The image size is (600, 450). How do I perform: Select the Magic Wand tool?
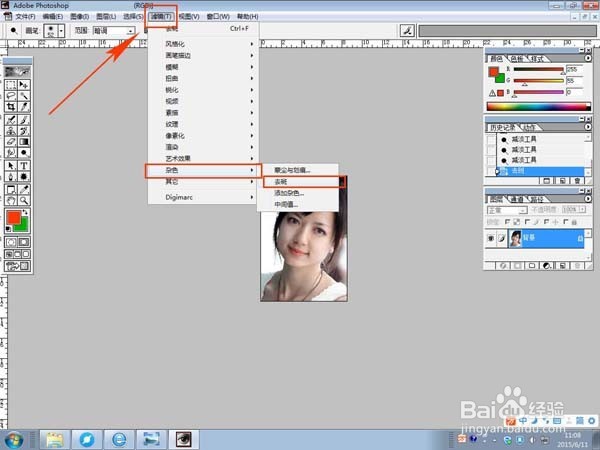click(24, 96)
